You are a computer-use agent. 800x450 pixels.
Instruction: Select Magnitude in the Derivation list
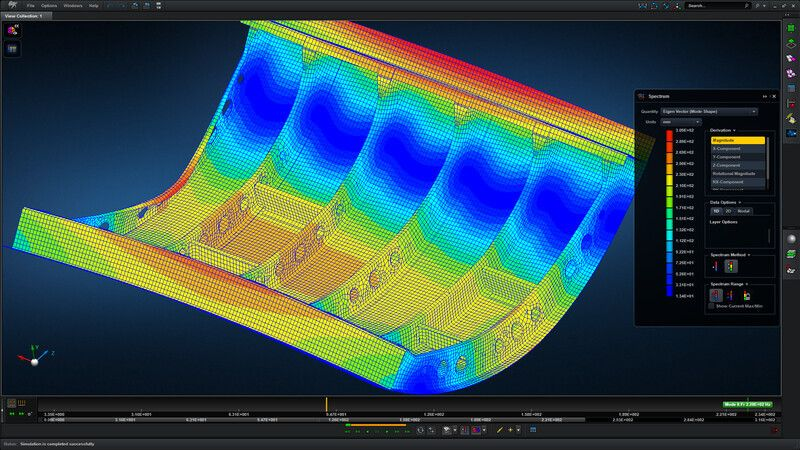(737, 141)
